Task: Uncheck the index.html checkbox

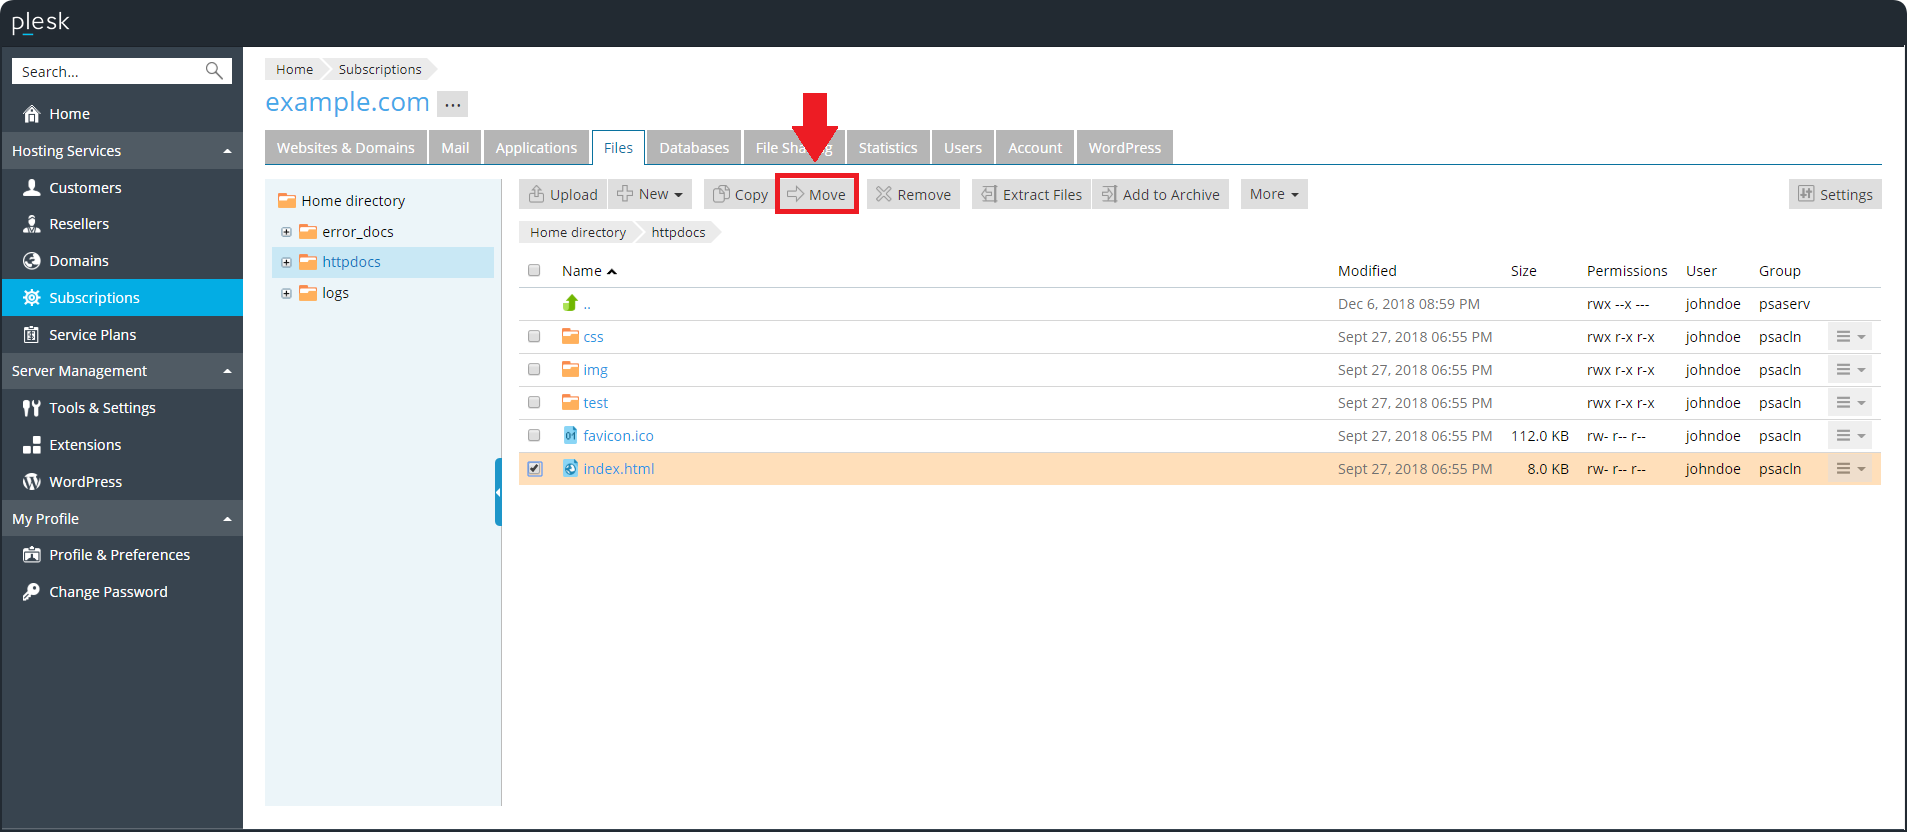Action: click(x=535, y=469)
